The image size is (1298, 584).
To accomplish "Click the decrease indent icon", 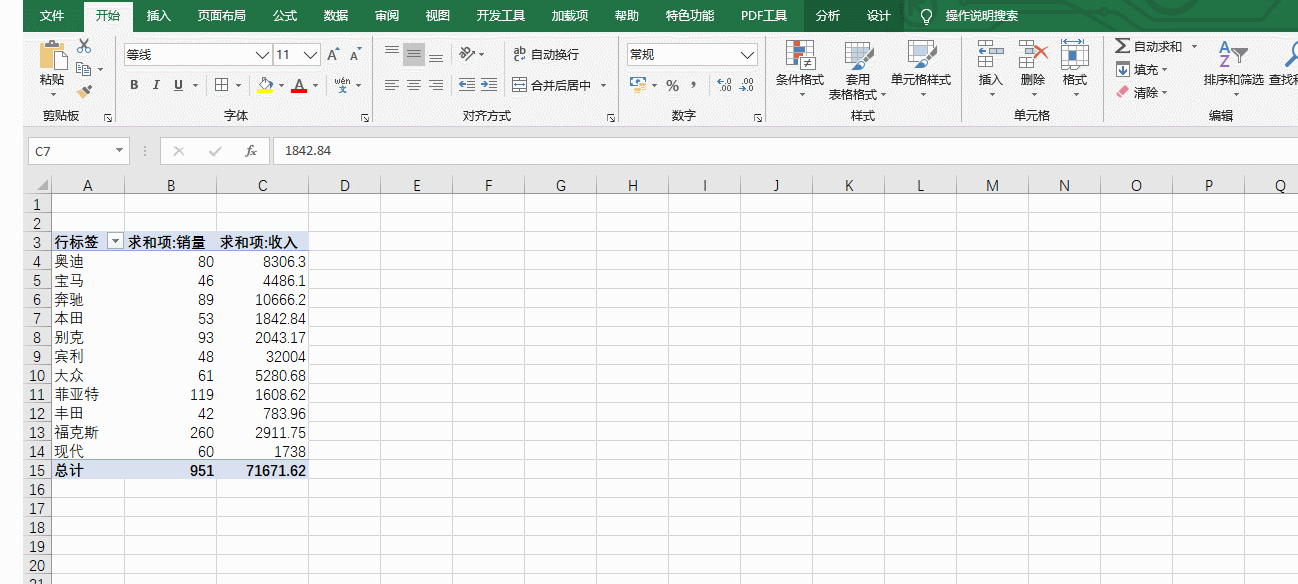I will click(x=466, y=86).
